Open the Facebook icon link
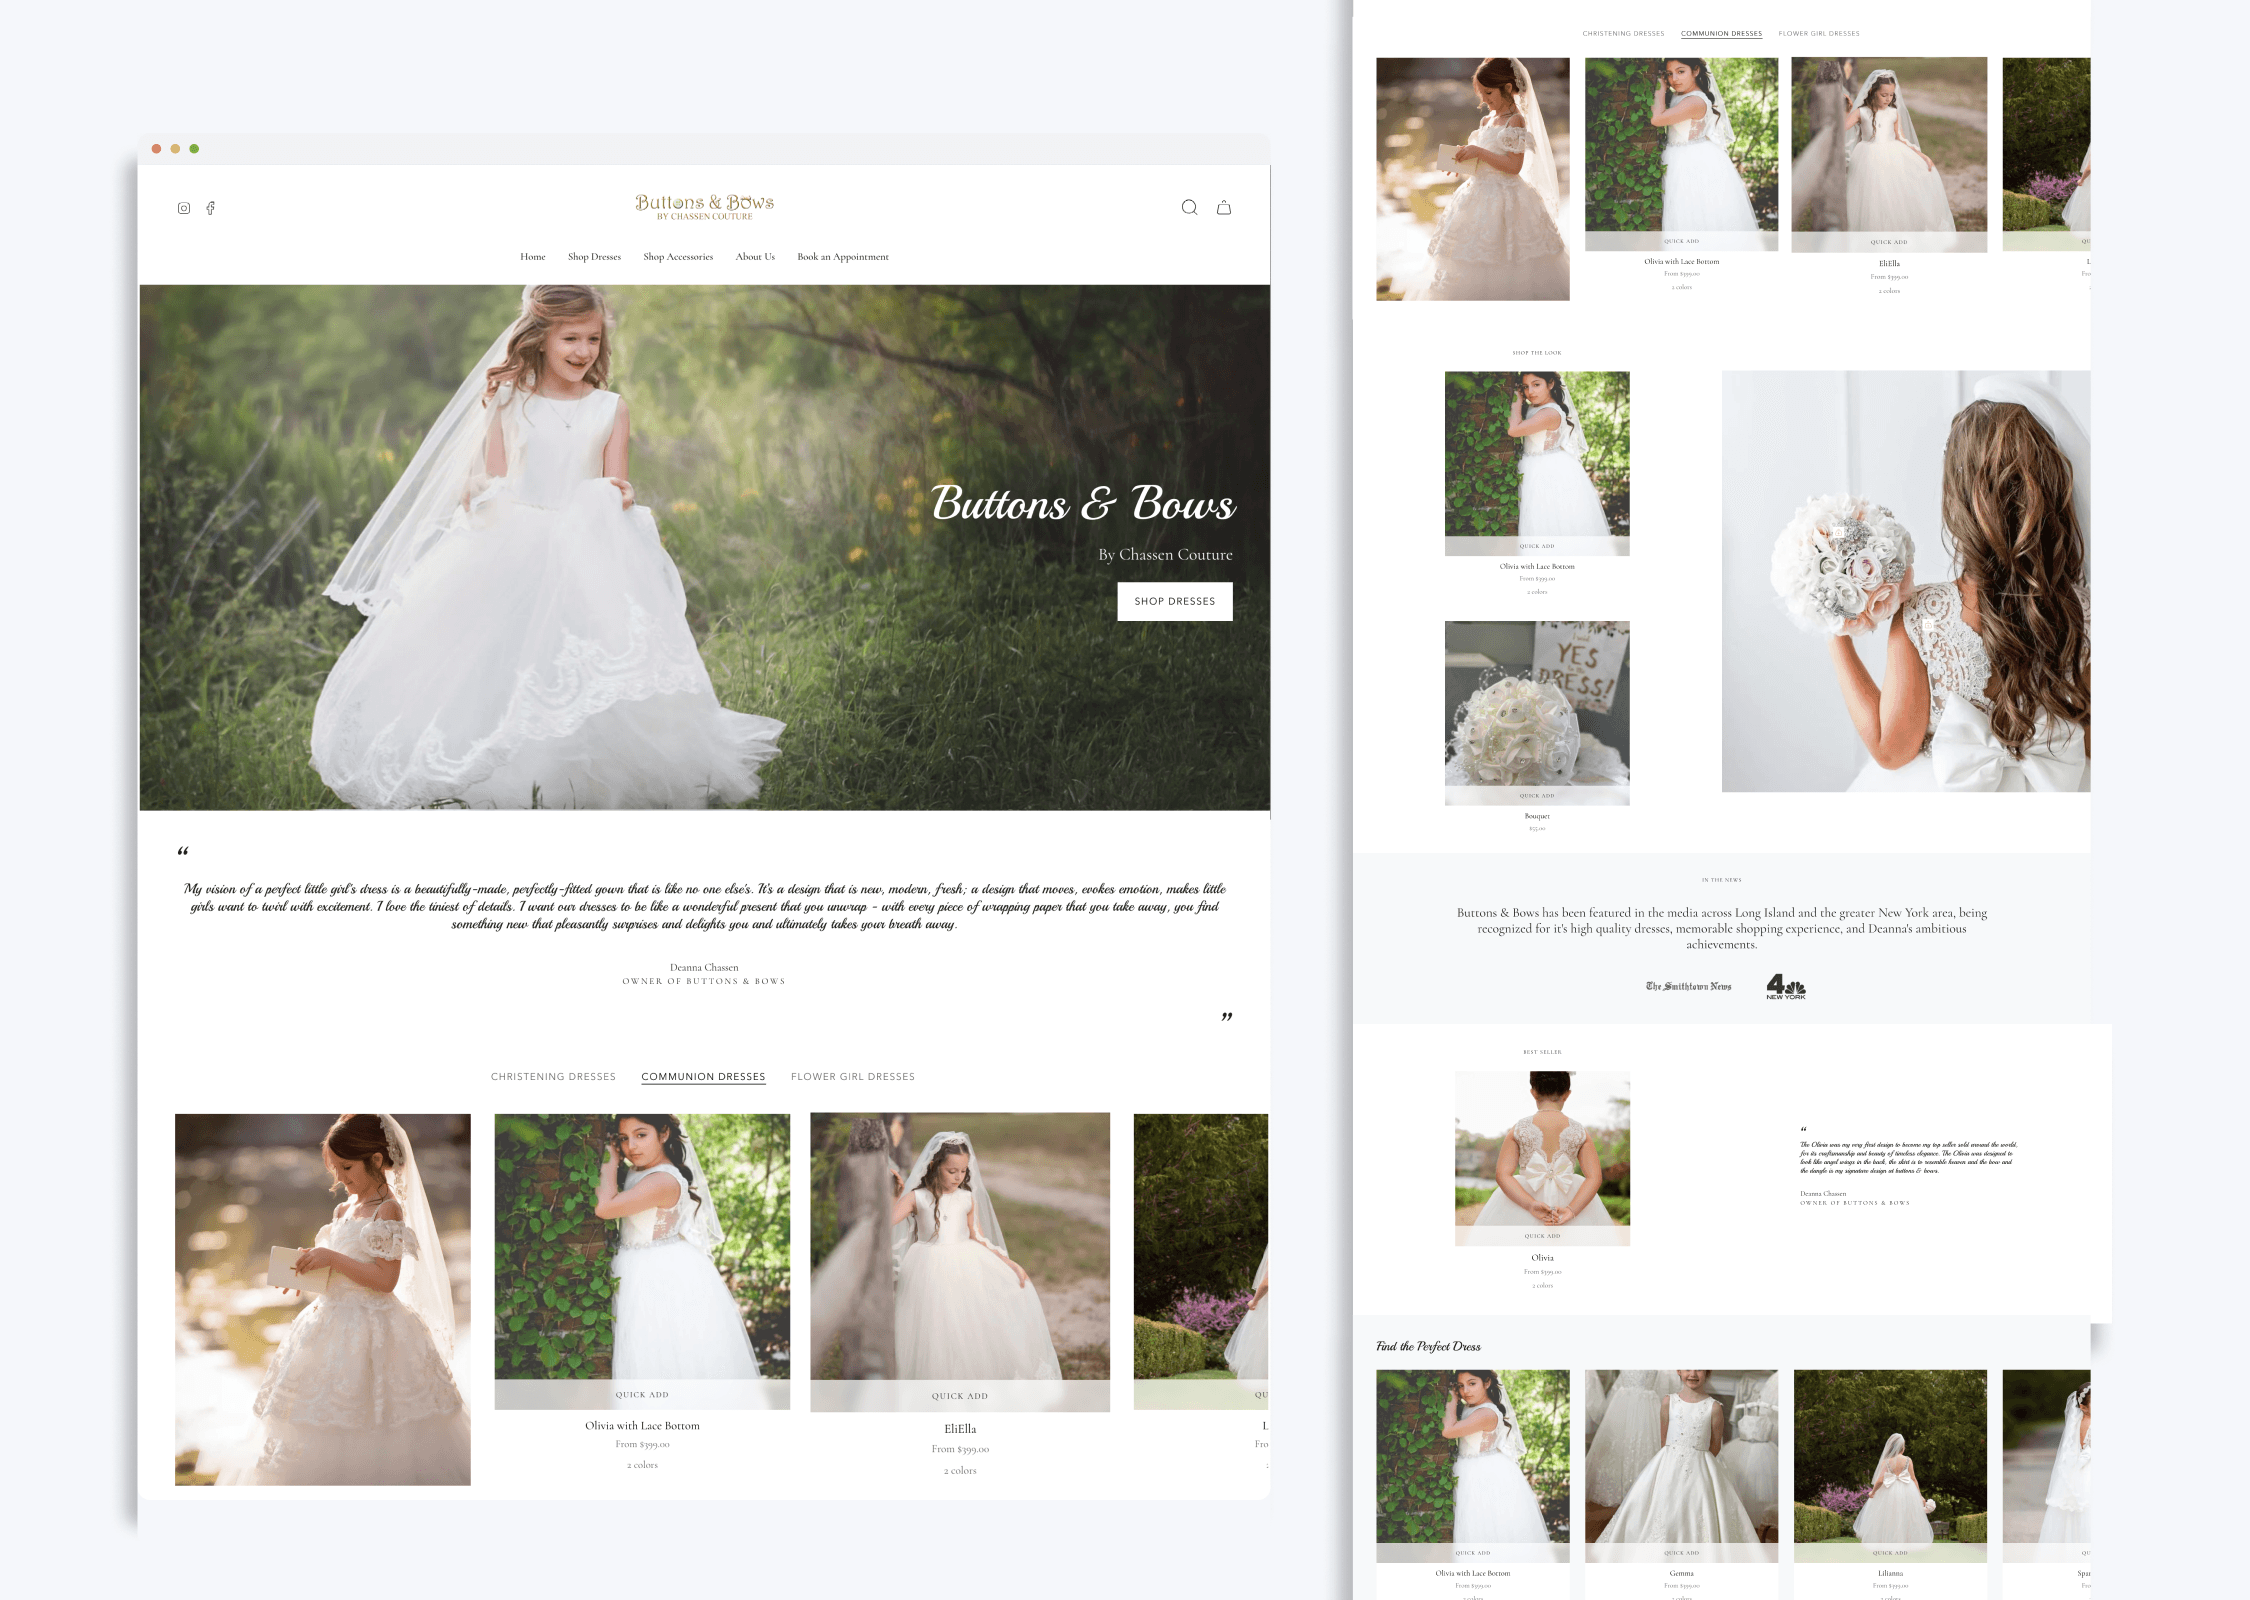This screenshot has height=1600, width=2250. point(211,208)
